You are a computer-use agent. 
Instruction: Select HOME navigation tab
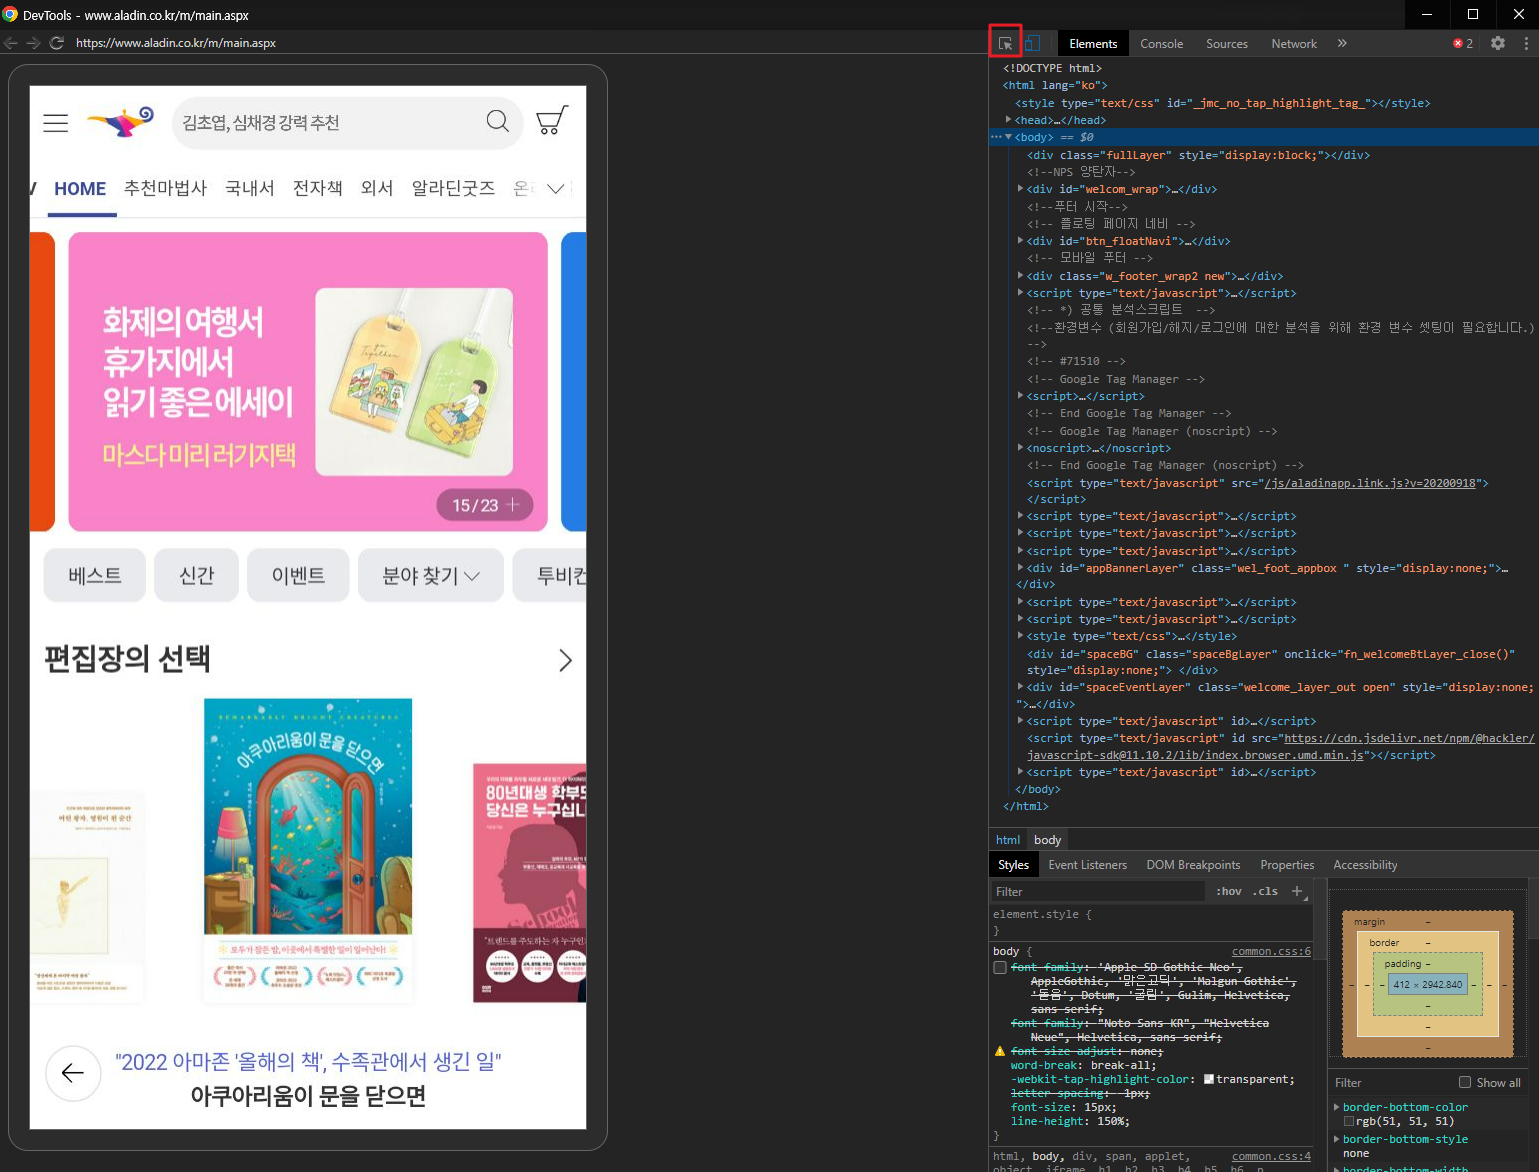pos(80,188)
